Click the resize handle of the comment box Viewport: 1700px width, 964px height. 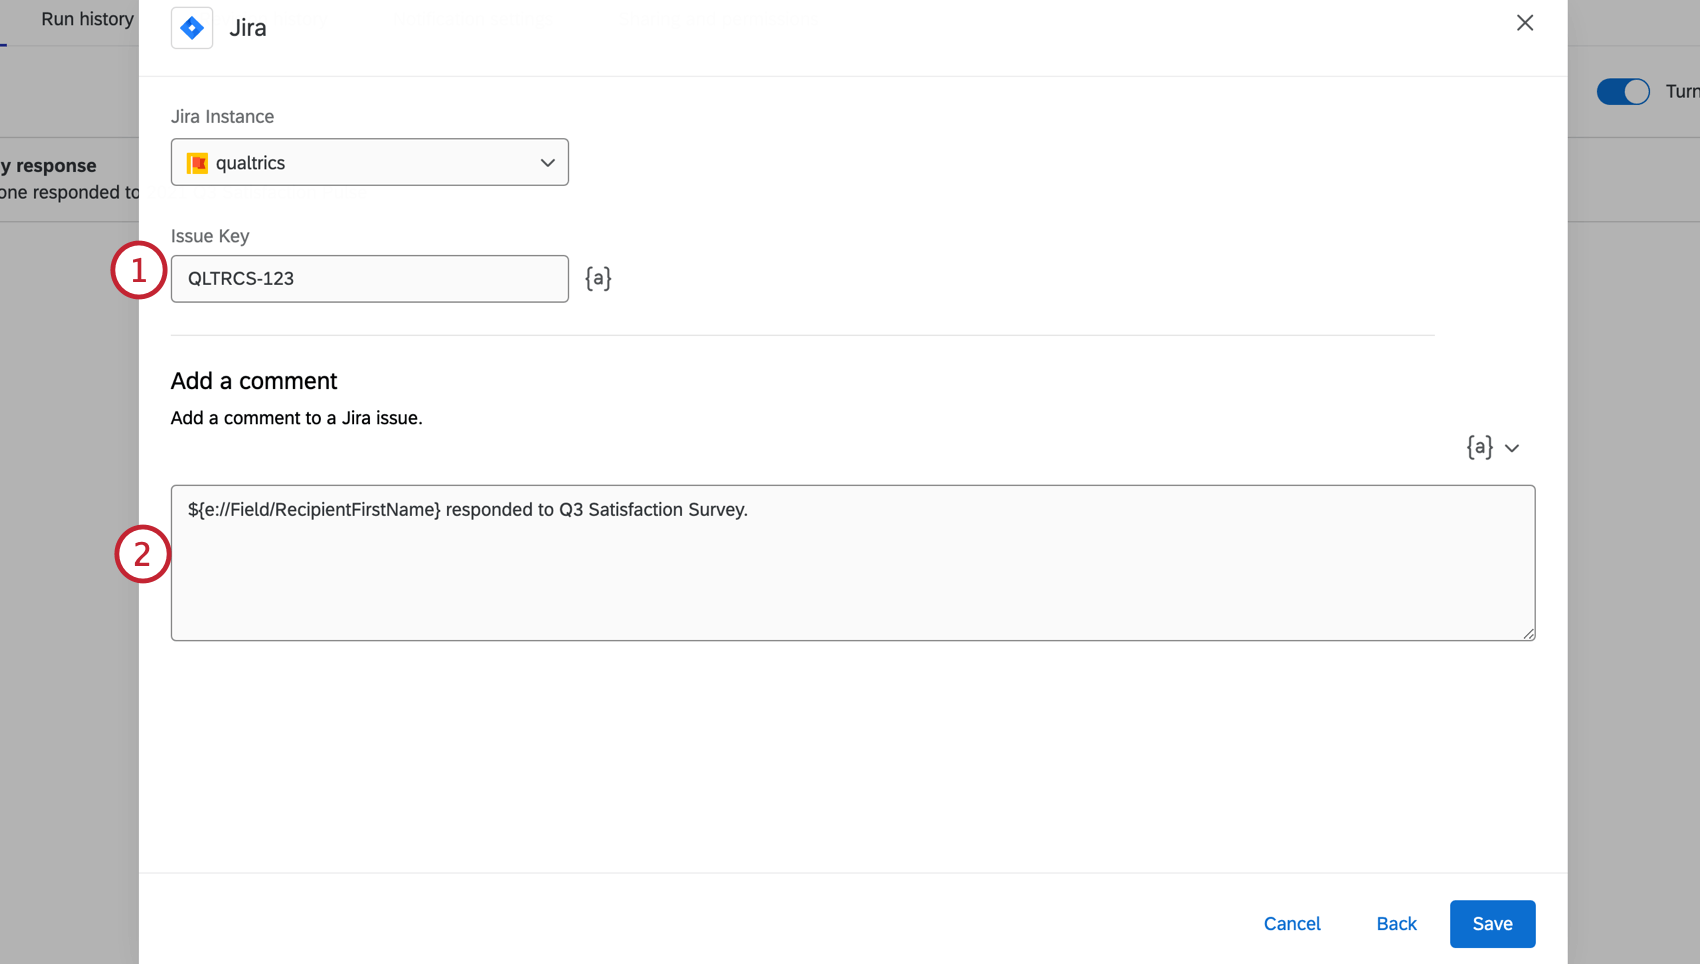tap(1528, 632)
